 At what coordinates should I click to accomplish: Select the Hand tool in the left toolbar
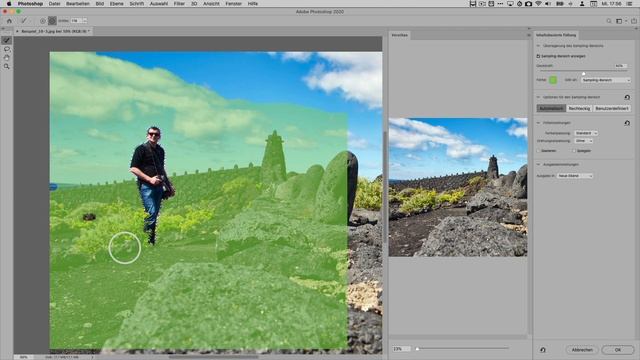pyautogui.click(x=7, y=58)
